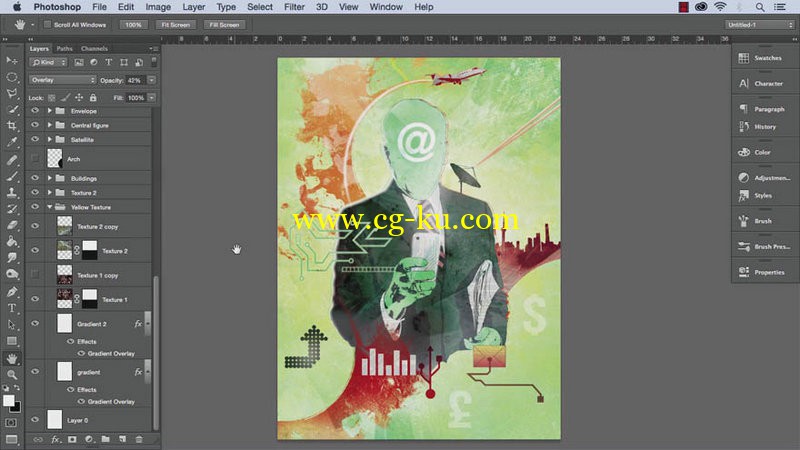Hide the Central figure group
The image size is (800, 450).
[x=35, y=125]
